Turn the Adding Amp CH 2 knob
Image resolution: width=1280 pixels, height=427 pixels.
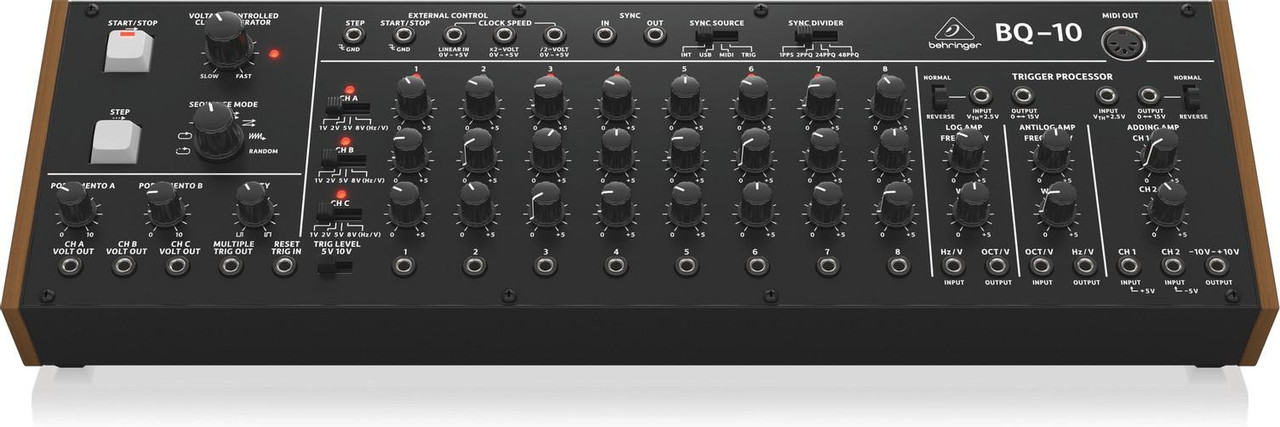pos(1168,205)
